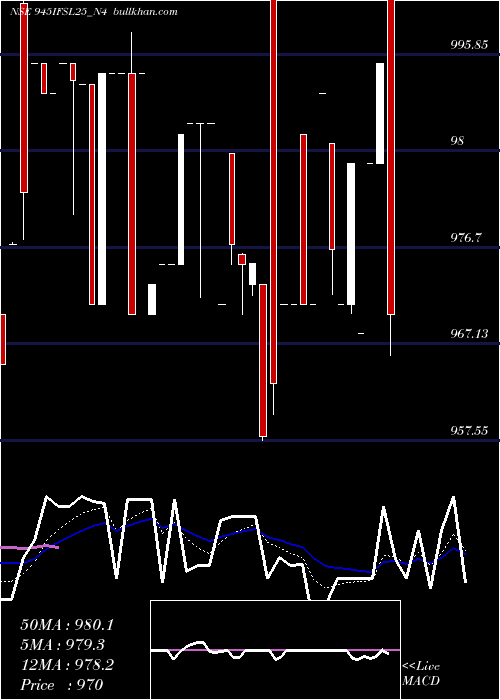
Task: Click the Price : 970 reading
Action: tap(62, 685)
